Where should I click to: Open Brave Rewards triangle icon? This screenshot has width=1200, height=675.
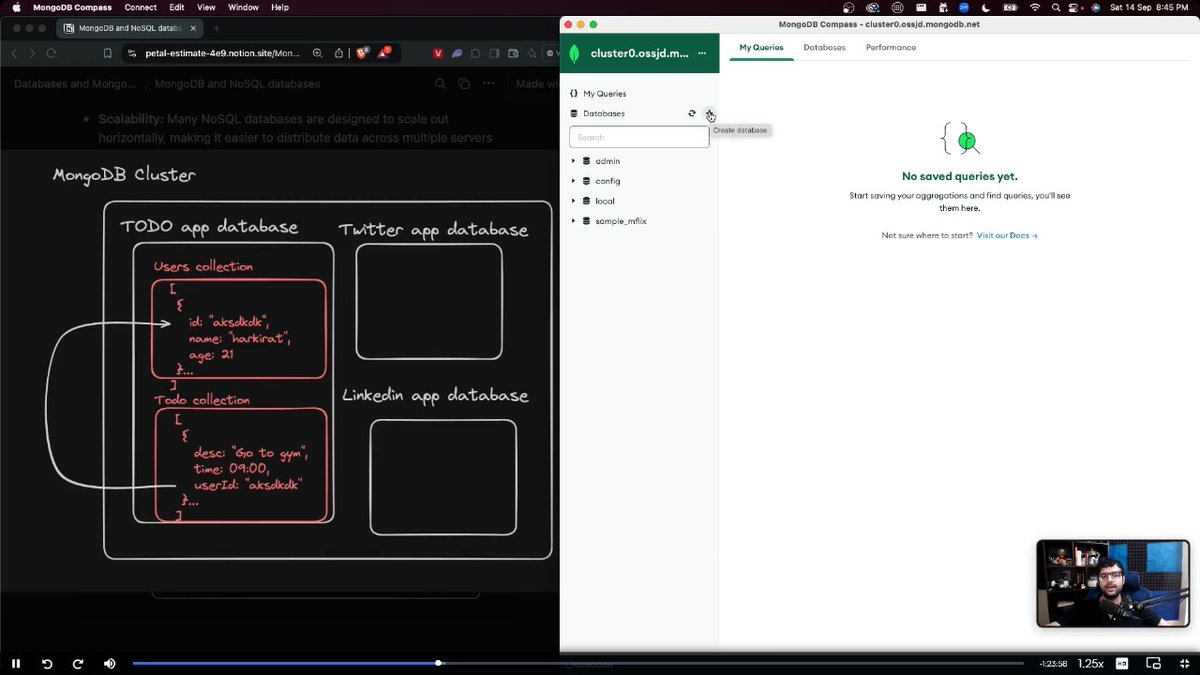(x=383, y=53)
